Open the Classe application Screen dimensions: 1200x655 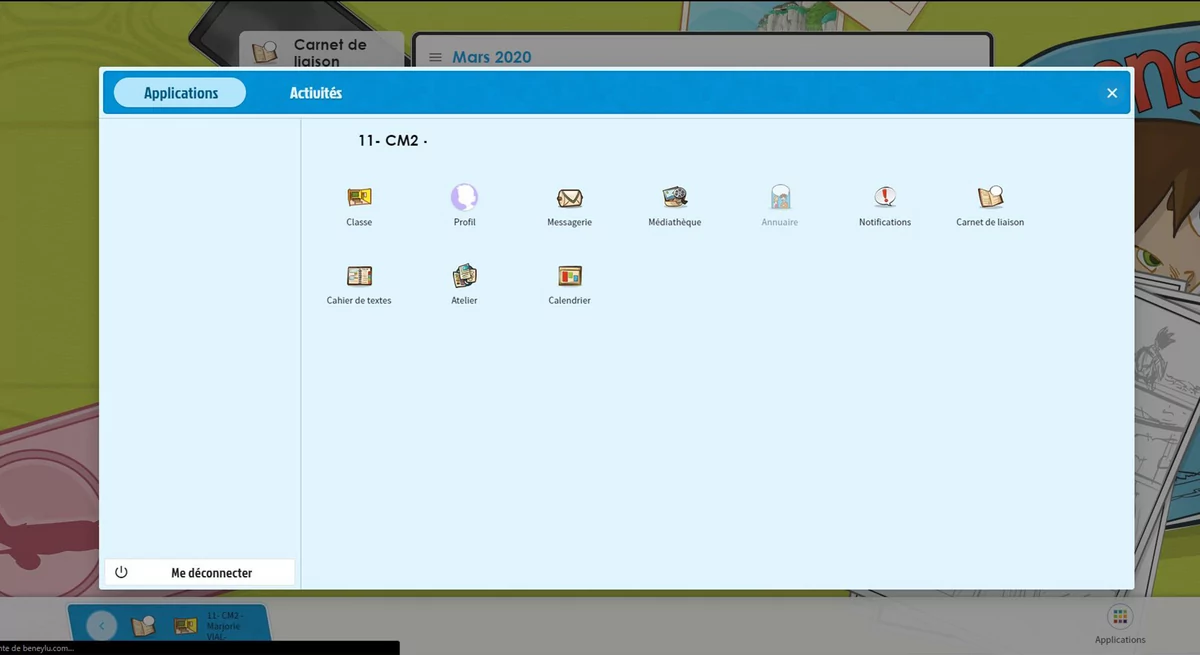359,198
